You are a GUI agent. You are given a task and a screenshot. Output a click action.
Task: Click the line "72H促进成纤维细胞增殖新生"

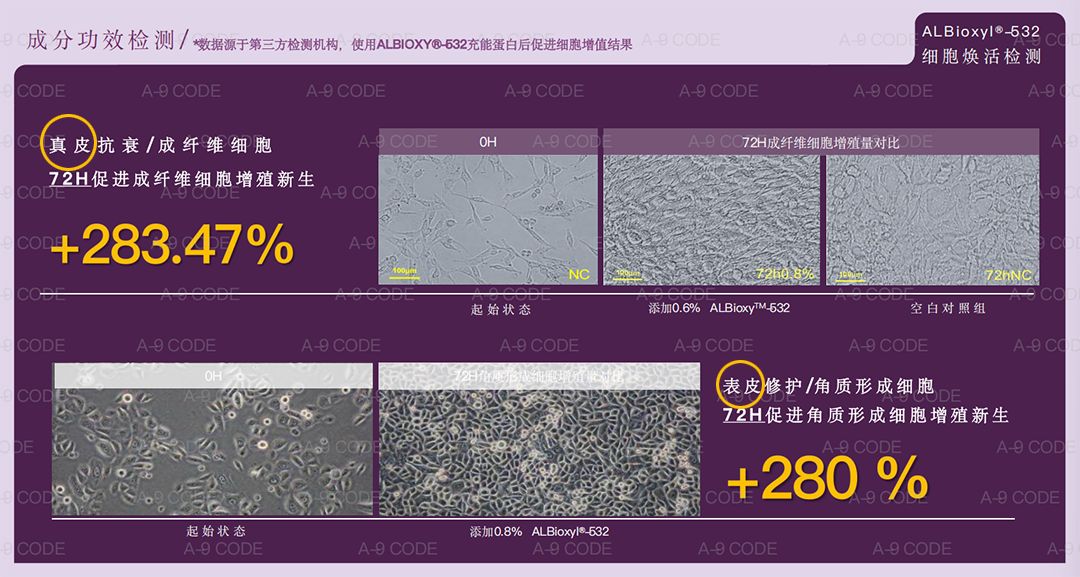tap(181, 179)
